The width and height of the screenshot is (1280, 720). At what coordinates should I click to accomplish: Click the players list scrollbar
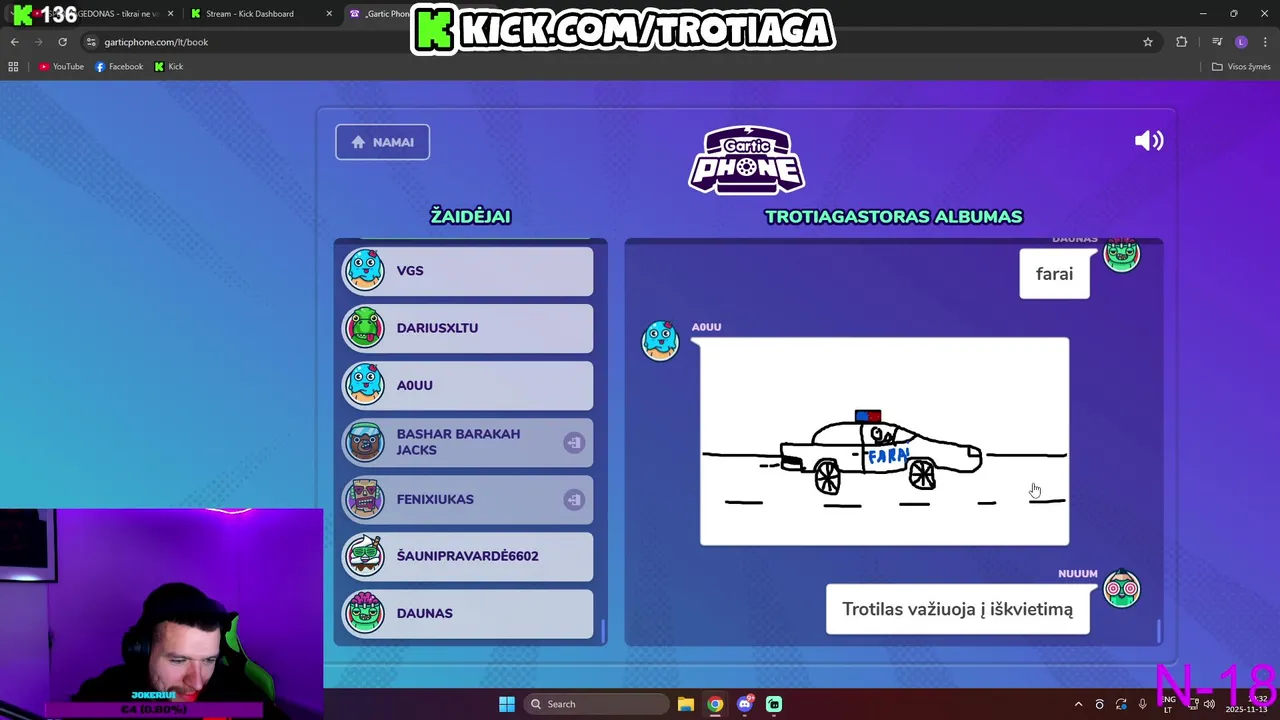coord(603,630)
